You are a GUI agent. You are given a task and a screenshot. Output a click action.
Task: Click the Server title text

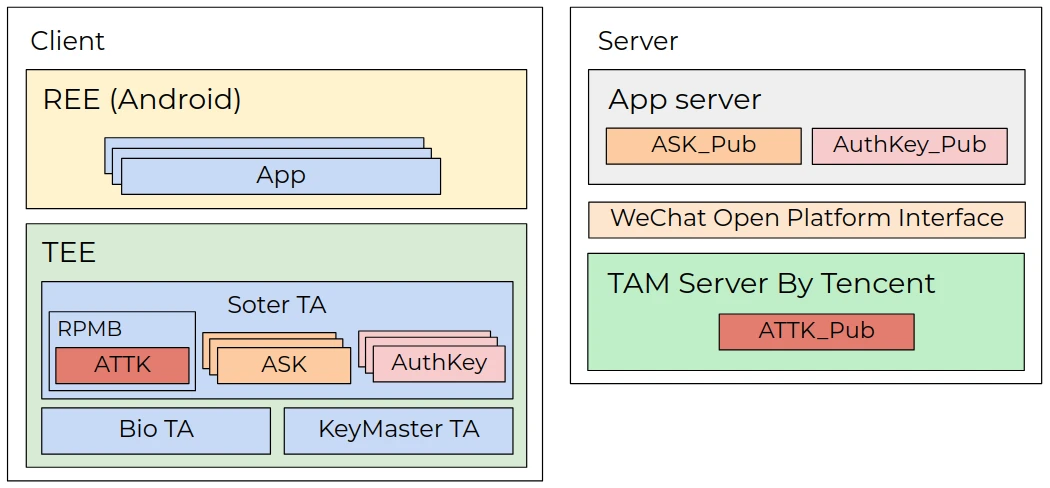(x=637, y=41)
